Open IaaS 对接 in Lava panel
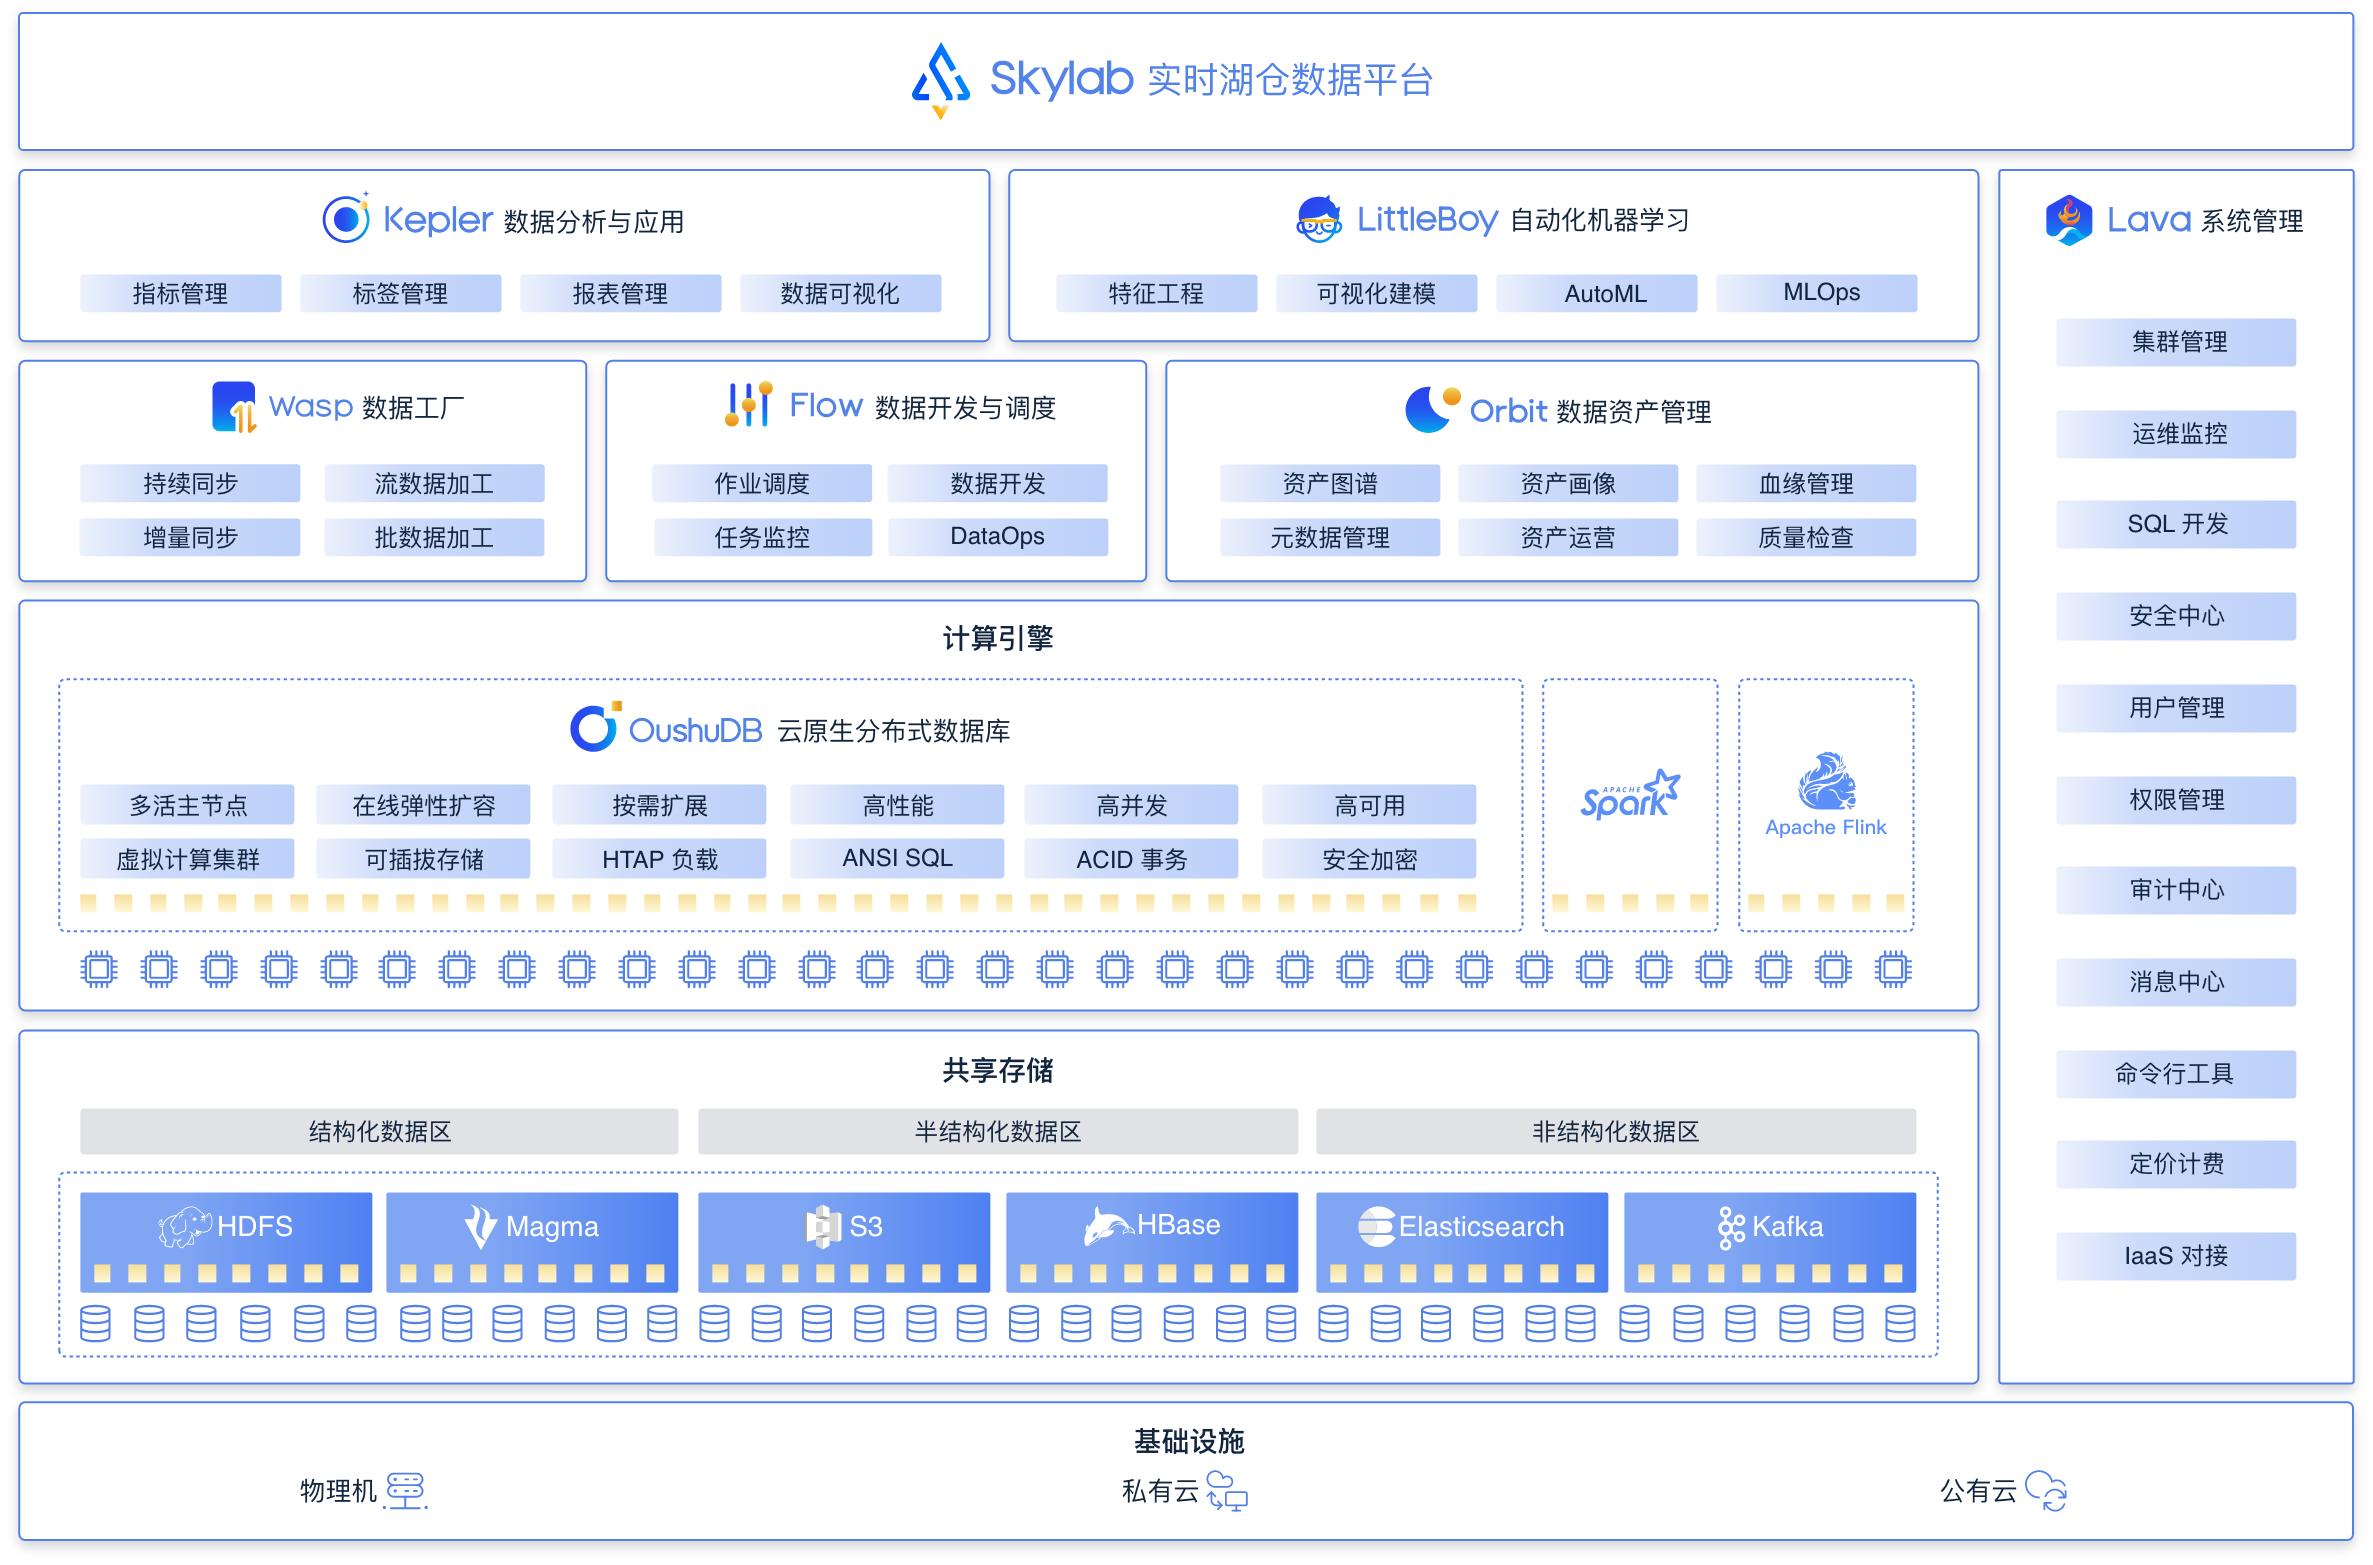This screenshot has height=1565, width=2373. click(x=2176, y=1256)
